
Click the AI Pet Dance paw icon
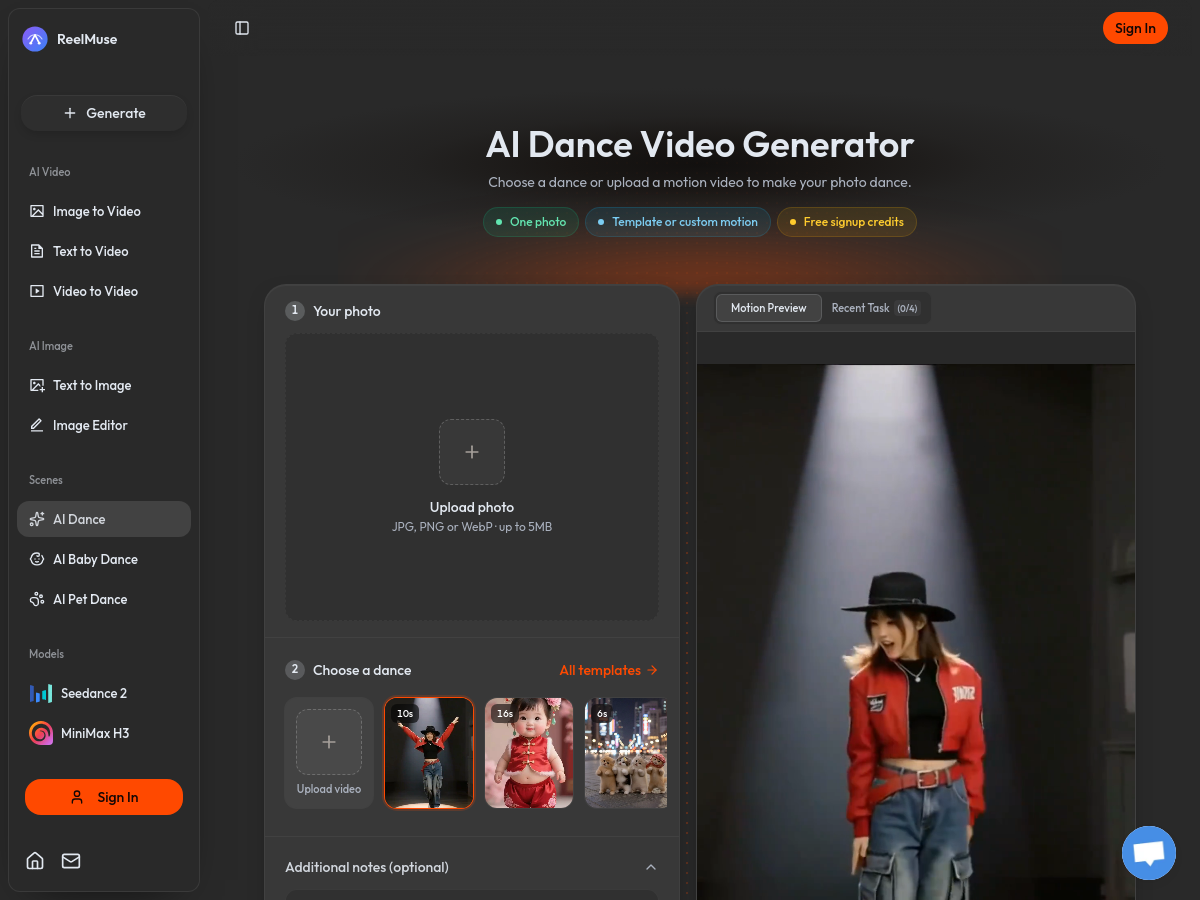click(37, 599)
